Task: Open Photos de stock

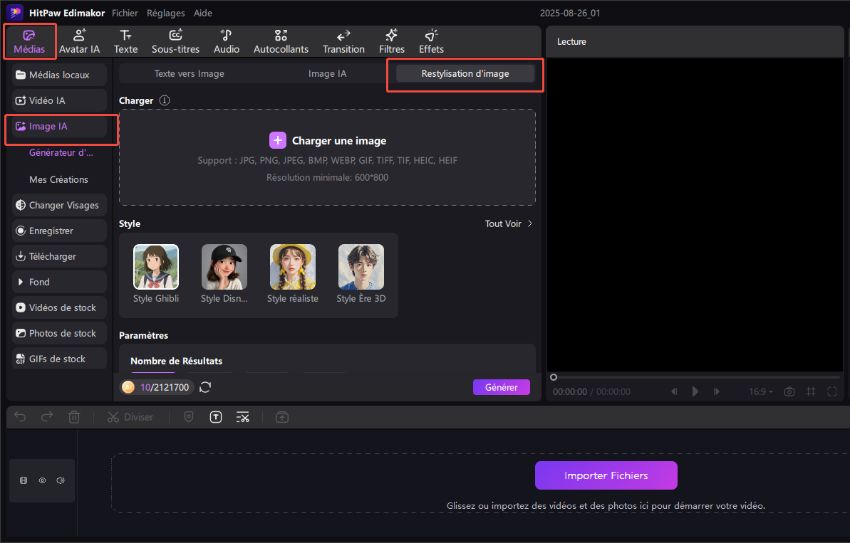Action: click(59, 333)
